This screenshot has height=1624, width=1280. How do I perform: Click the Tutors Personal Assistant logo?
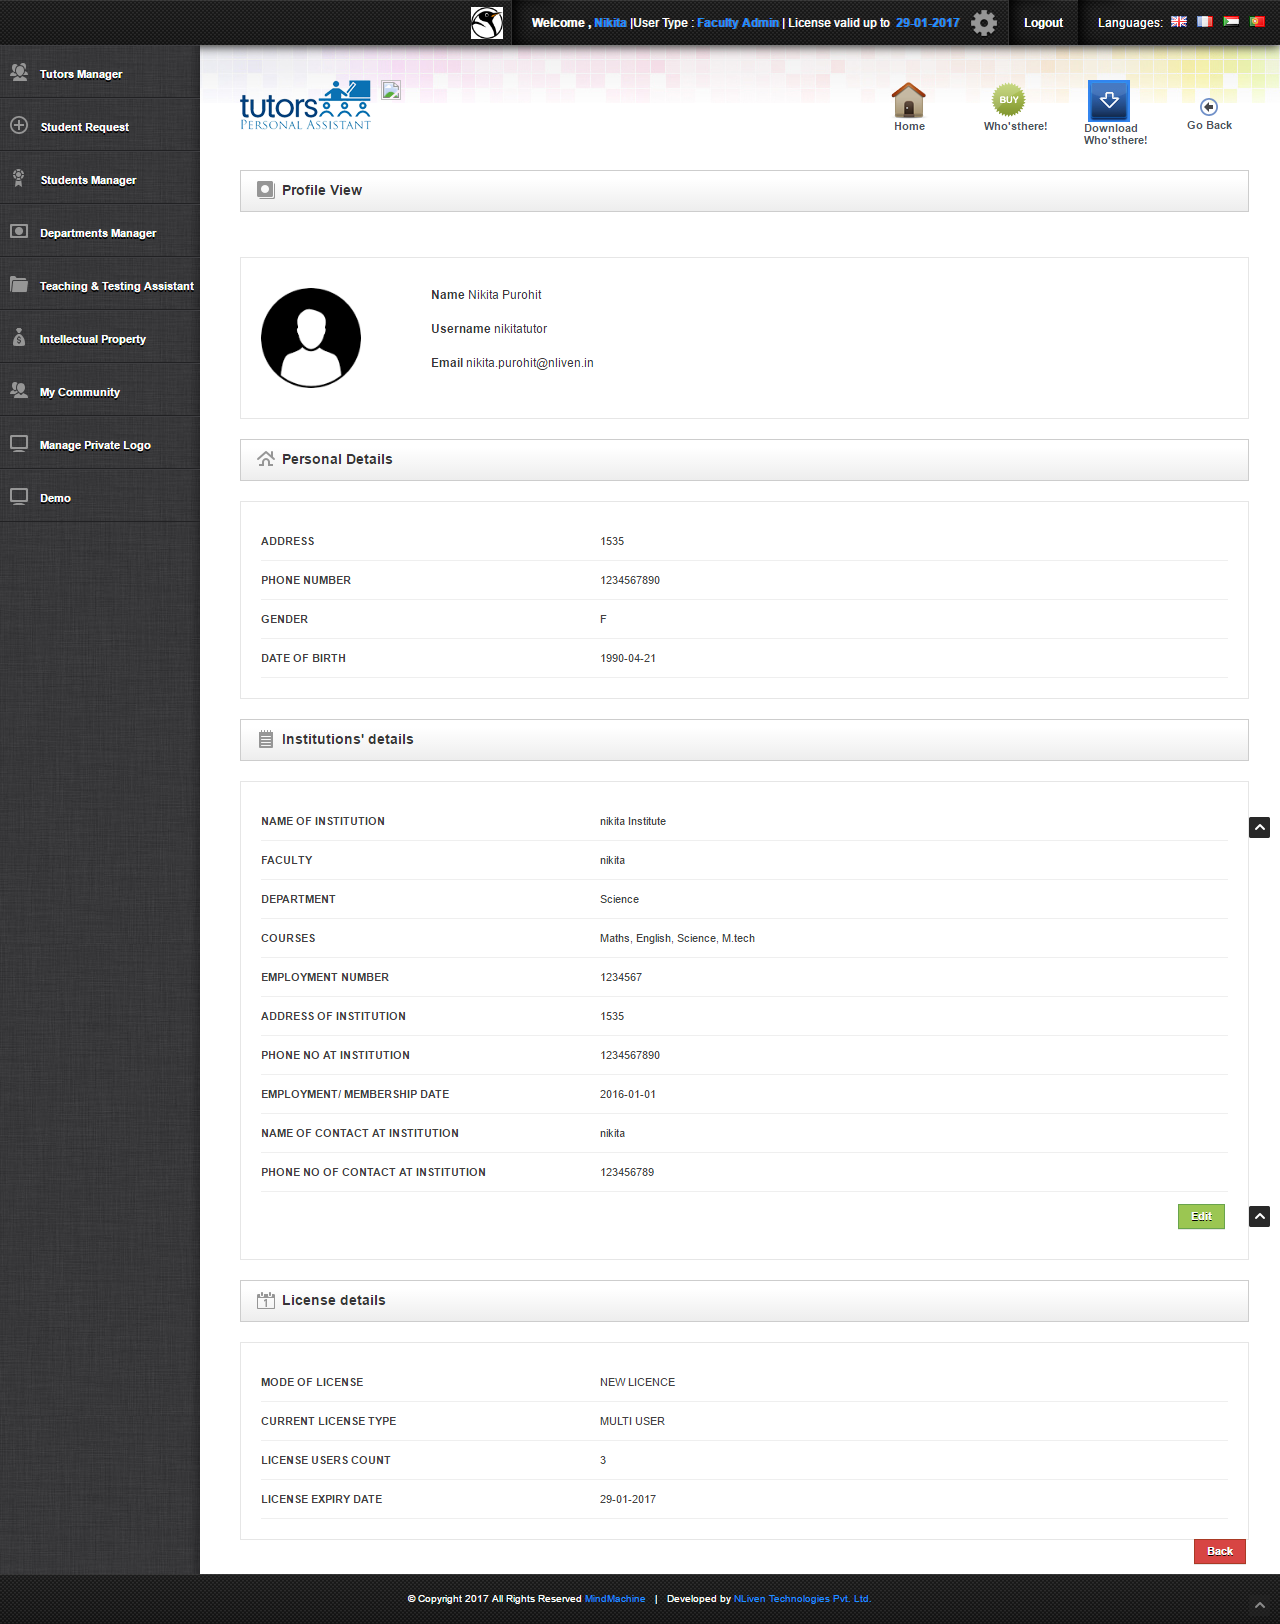pos(305,105)
